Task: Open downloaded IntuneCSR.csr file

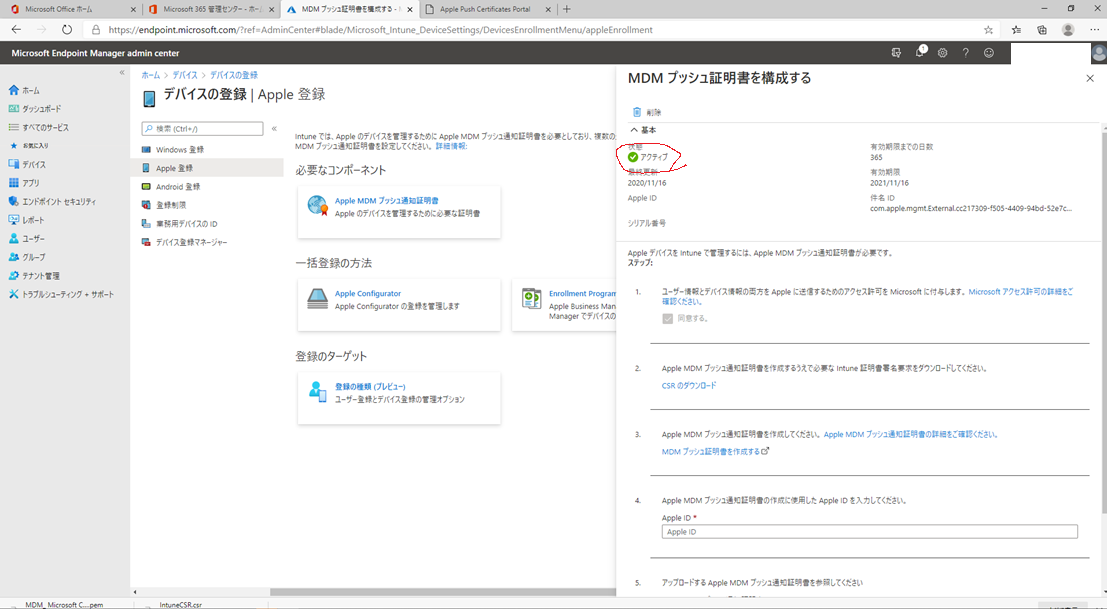Action: click(x=181, y=605)
